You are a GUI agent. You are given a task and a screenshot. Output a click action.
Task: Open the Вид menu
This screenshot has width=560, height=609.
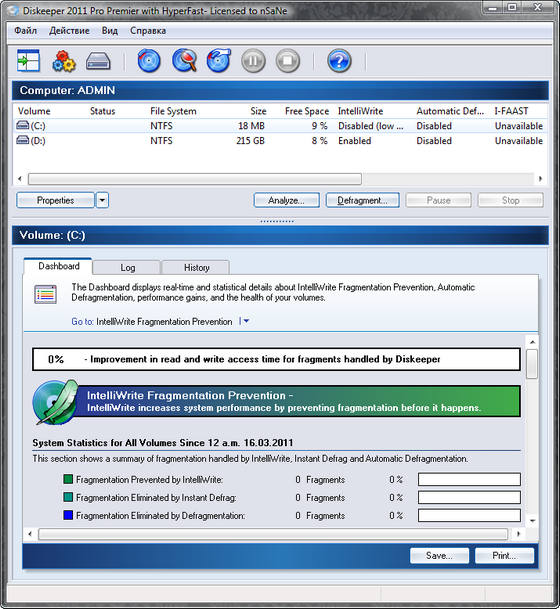110,31
